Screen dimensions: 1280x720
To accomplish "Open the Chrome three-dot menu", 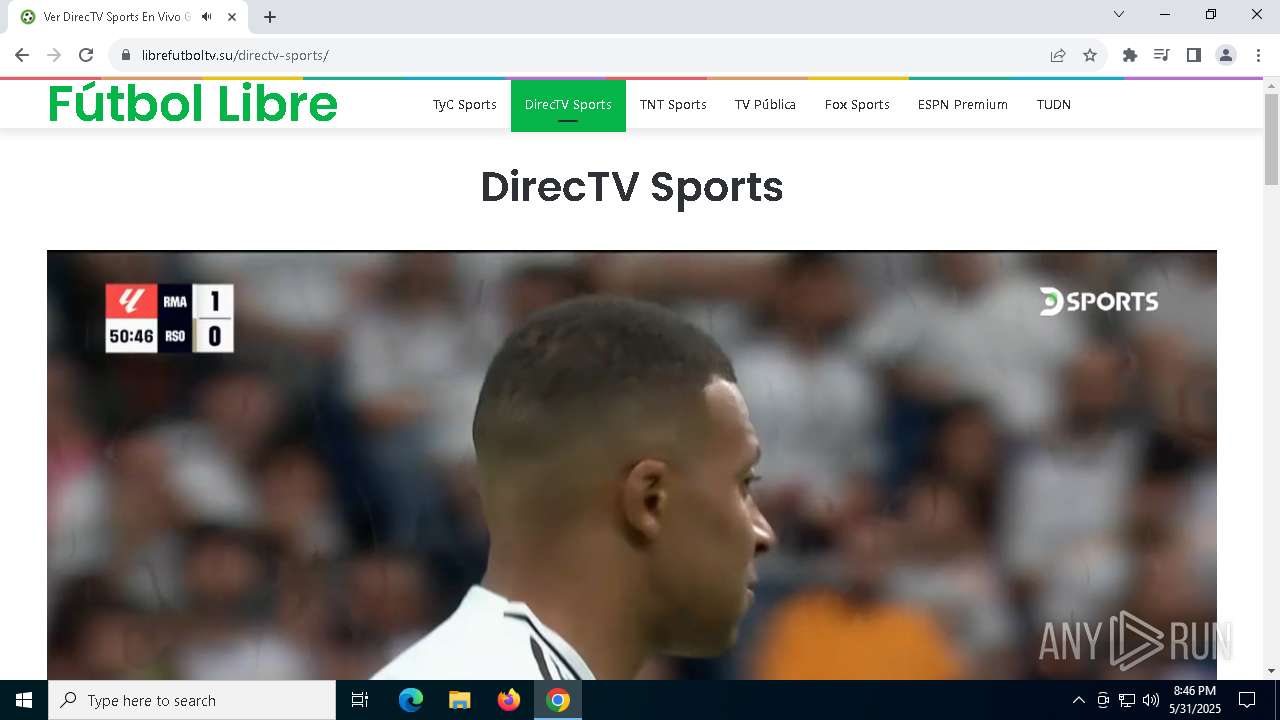I will click(1258, 55).
